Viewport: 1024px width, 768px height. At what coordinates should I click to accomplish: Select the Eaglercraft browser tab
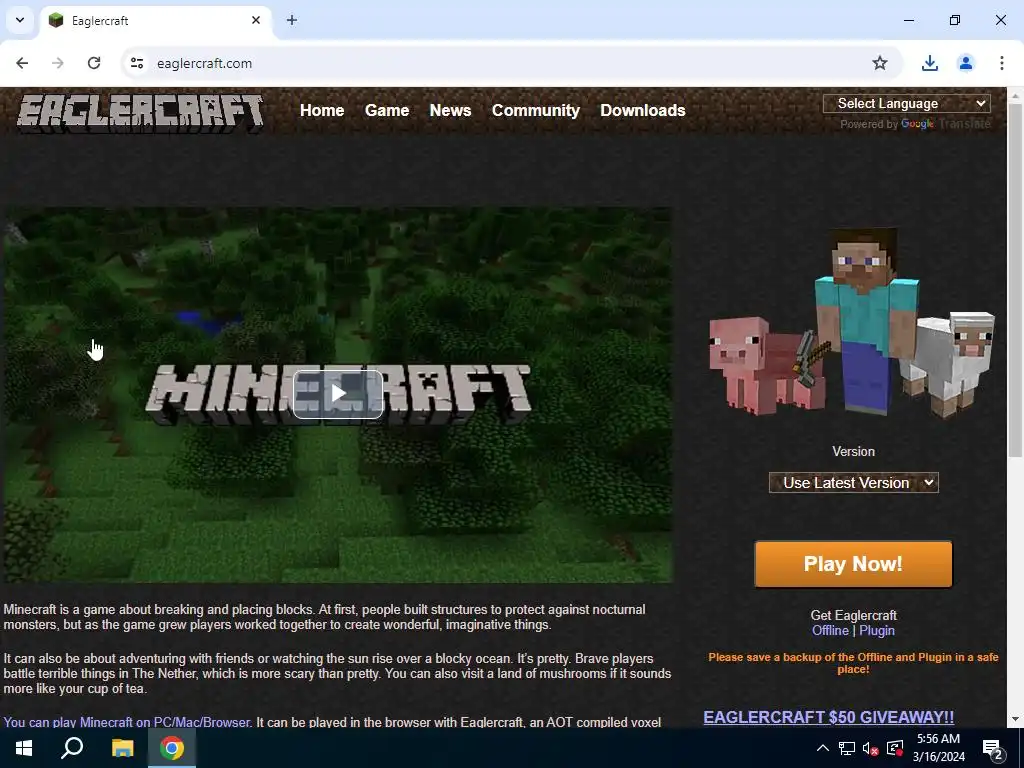[x=157, y=21]
